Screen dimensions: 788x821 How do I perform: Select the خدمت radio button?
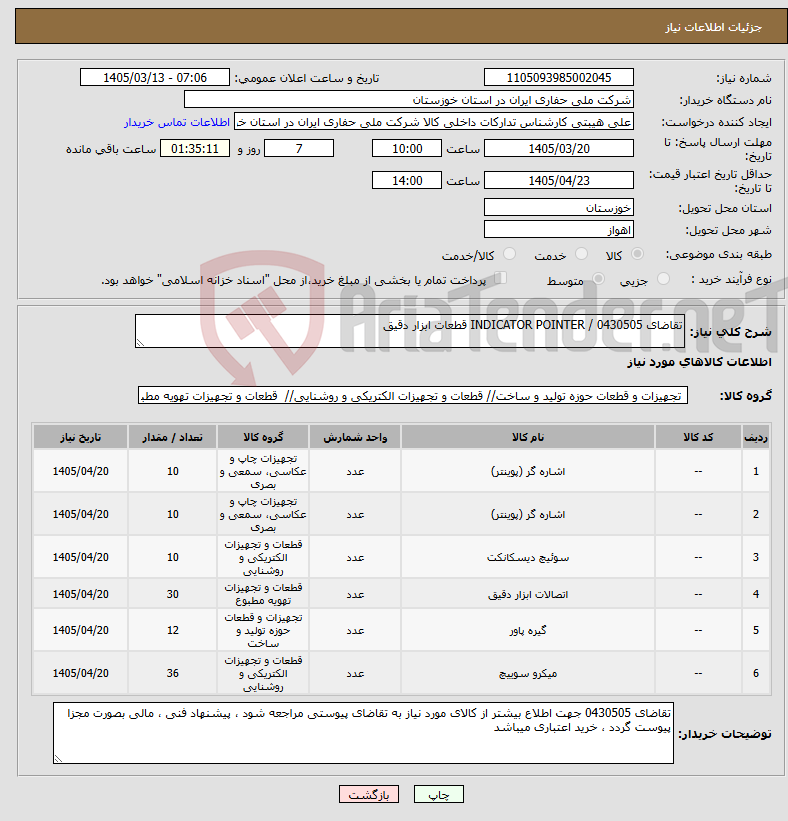click(x=581, y=254)
